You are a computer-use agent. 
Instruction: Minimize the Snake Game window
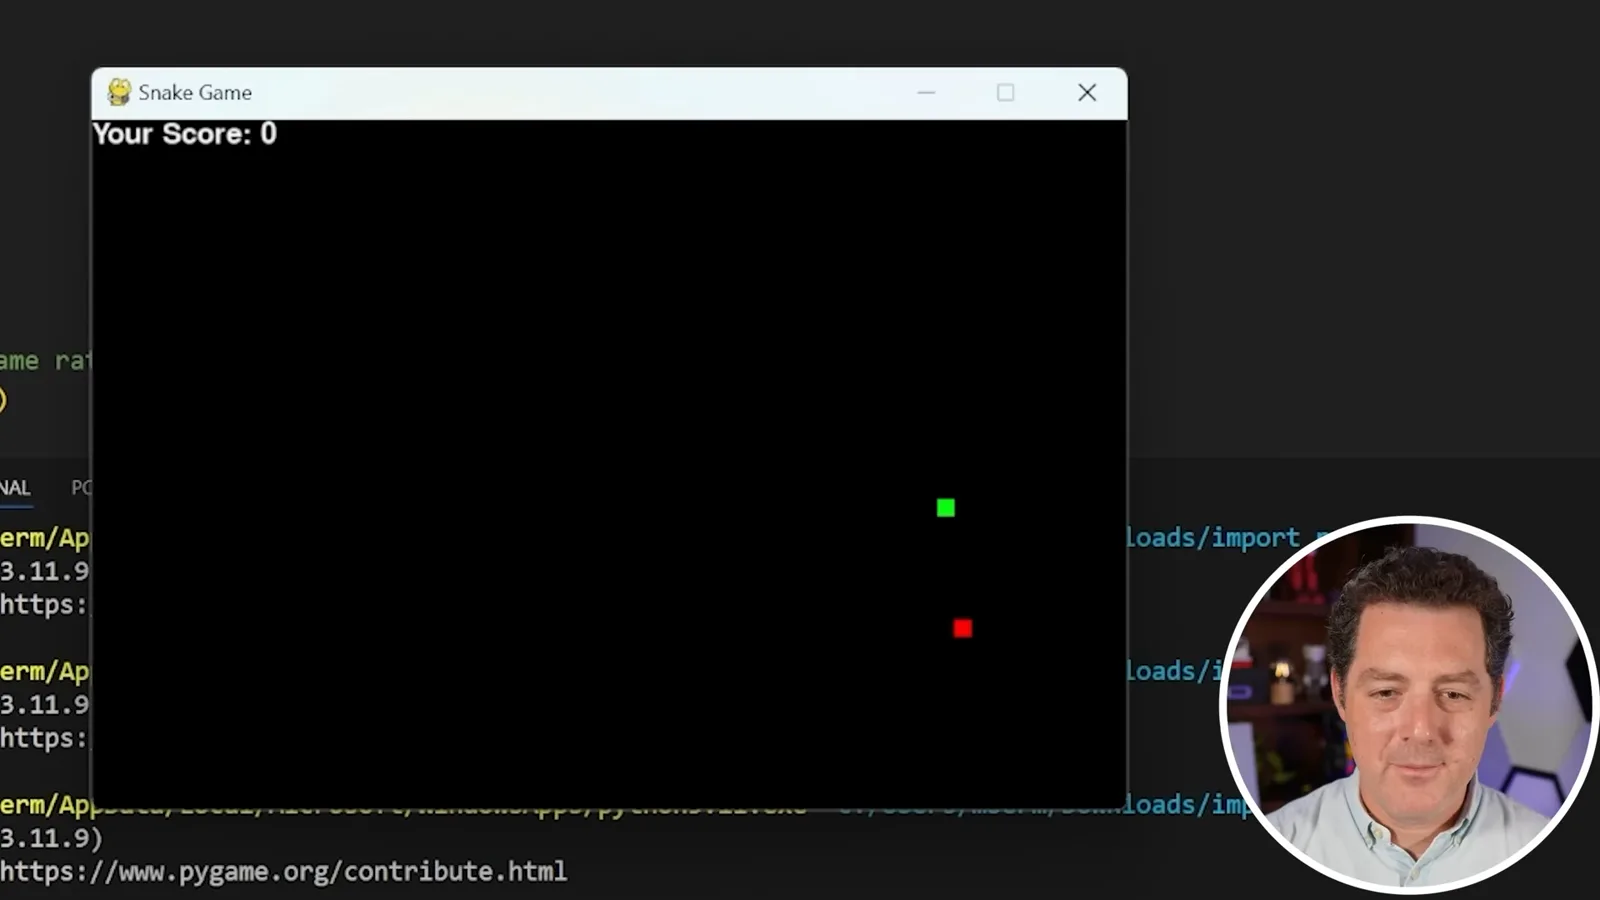(926, 92)
